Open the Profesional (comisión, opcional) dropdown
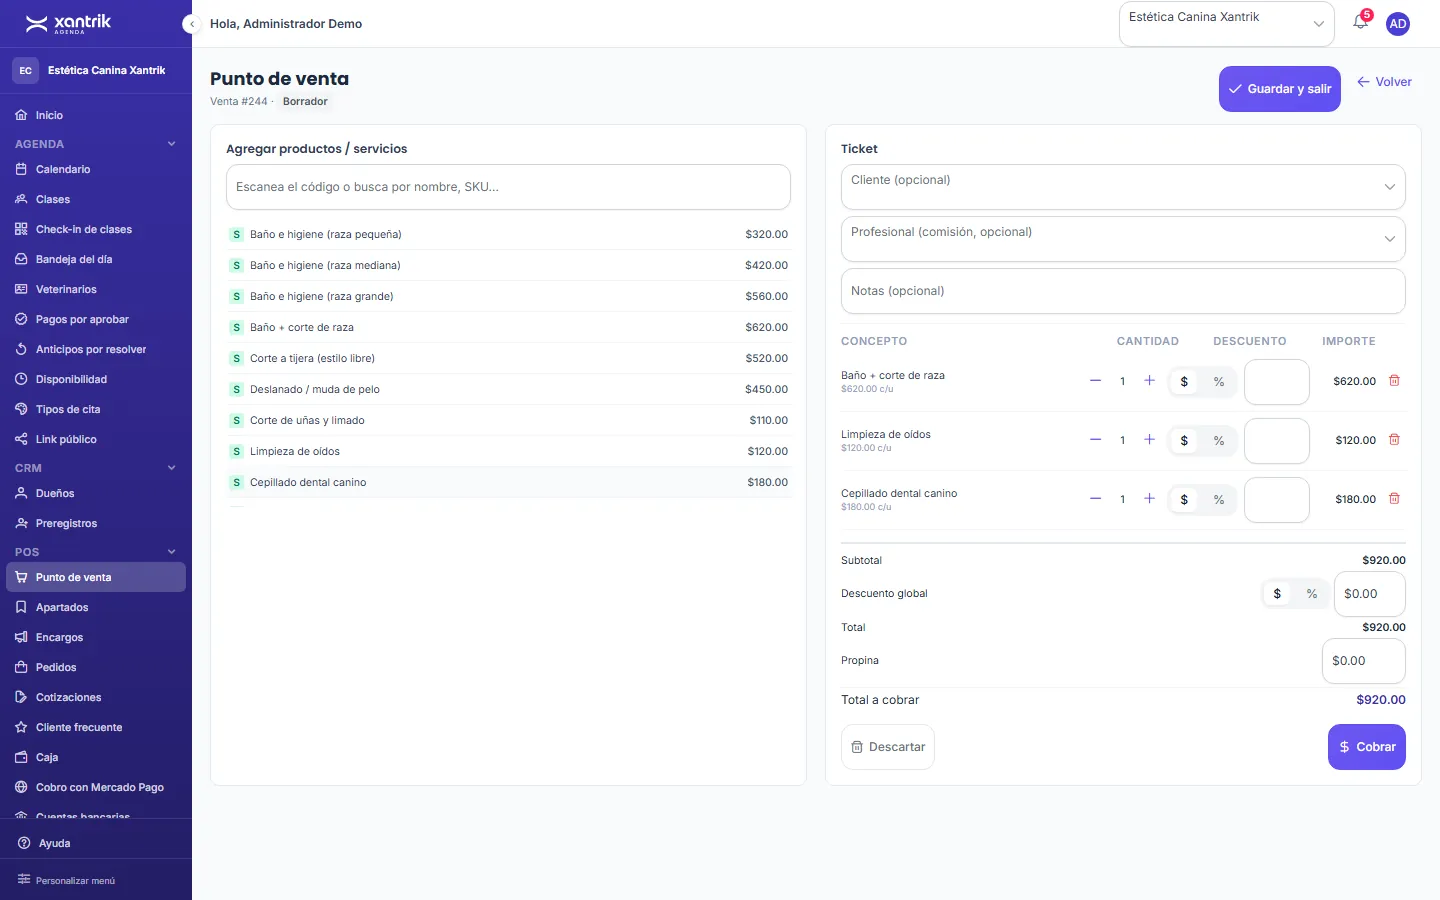The image size is (1440, 900). [x=1123, y=239]
